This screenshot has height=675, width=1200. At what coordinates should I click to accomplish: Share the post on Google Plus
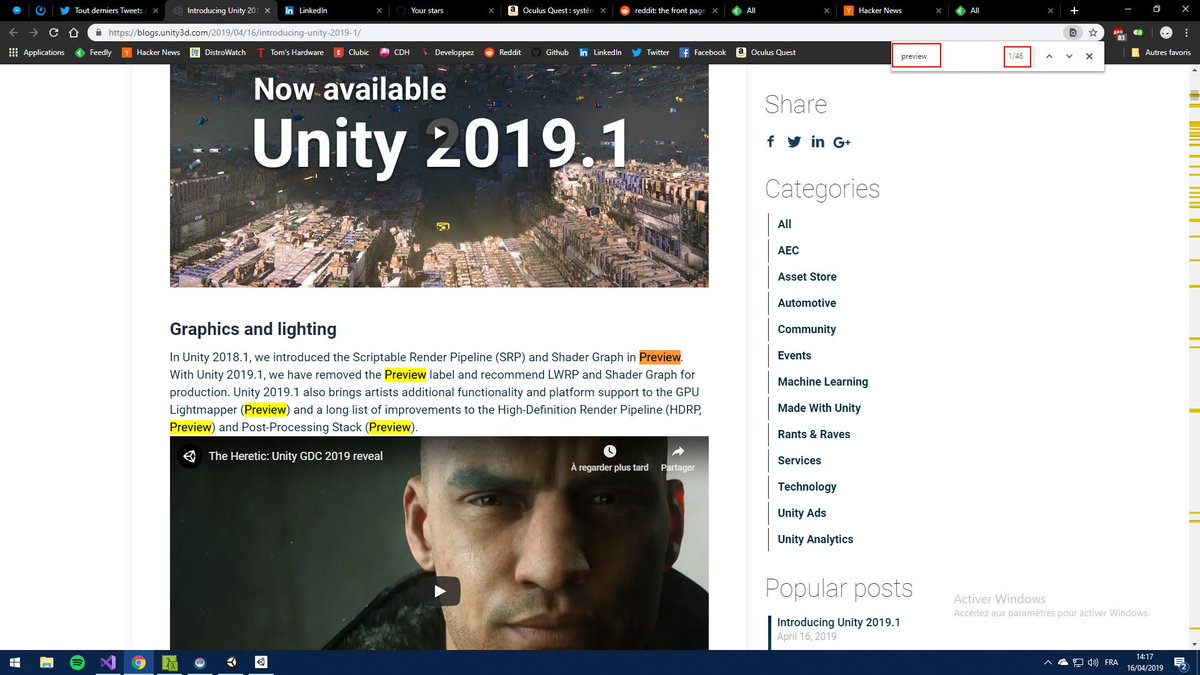tap(842, 142)
